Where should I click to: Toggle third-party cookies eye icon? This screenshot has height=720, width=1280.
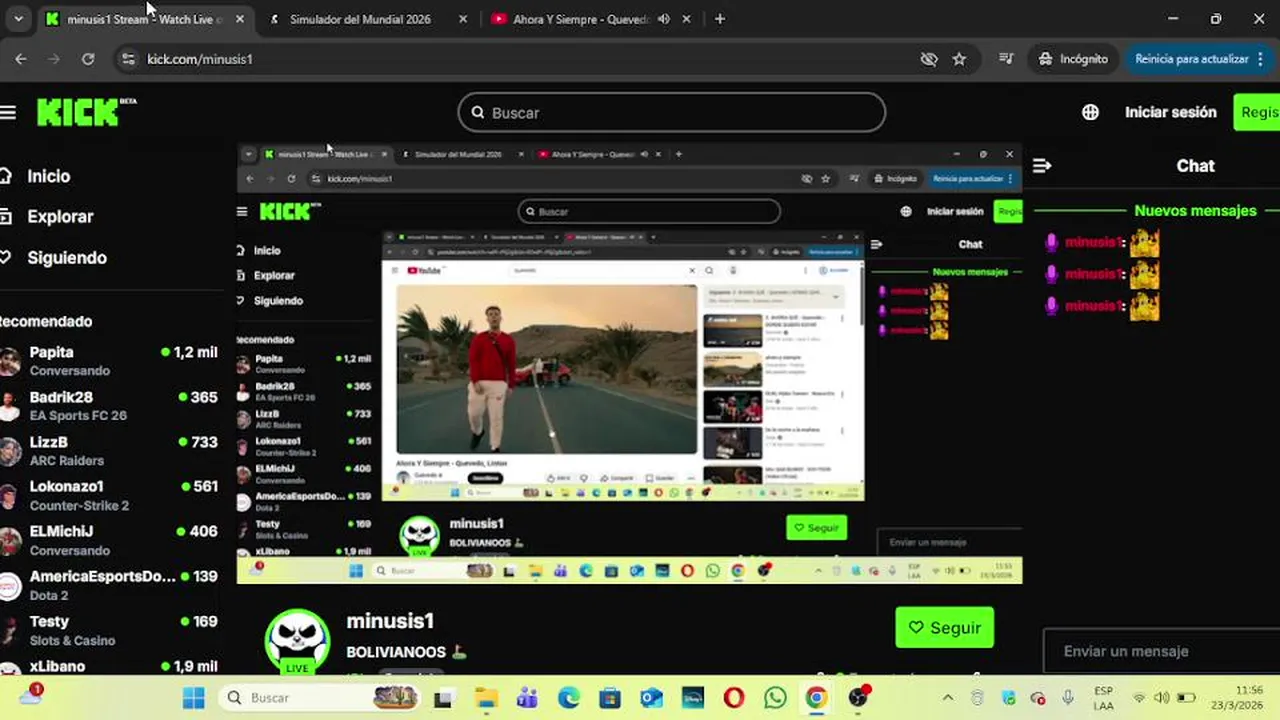coord(929,59)
